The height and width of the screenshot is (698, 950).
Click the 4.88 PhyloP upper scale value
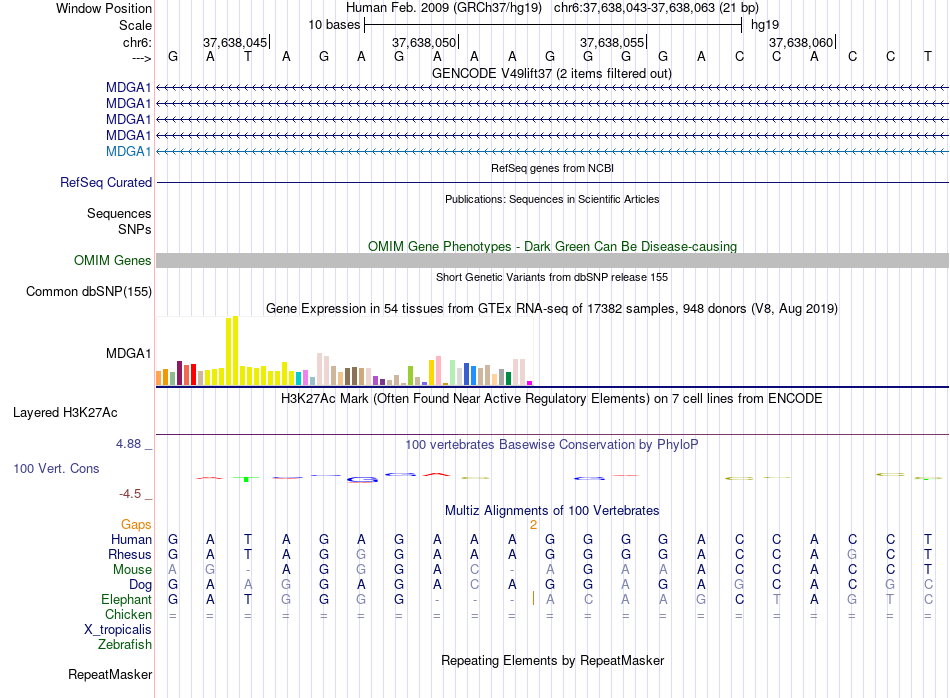(x=128, y=444)
